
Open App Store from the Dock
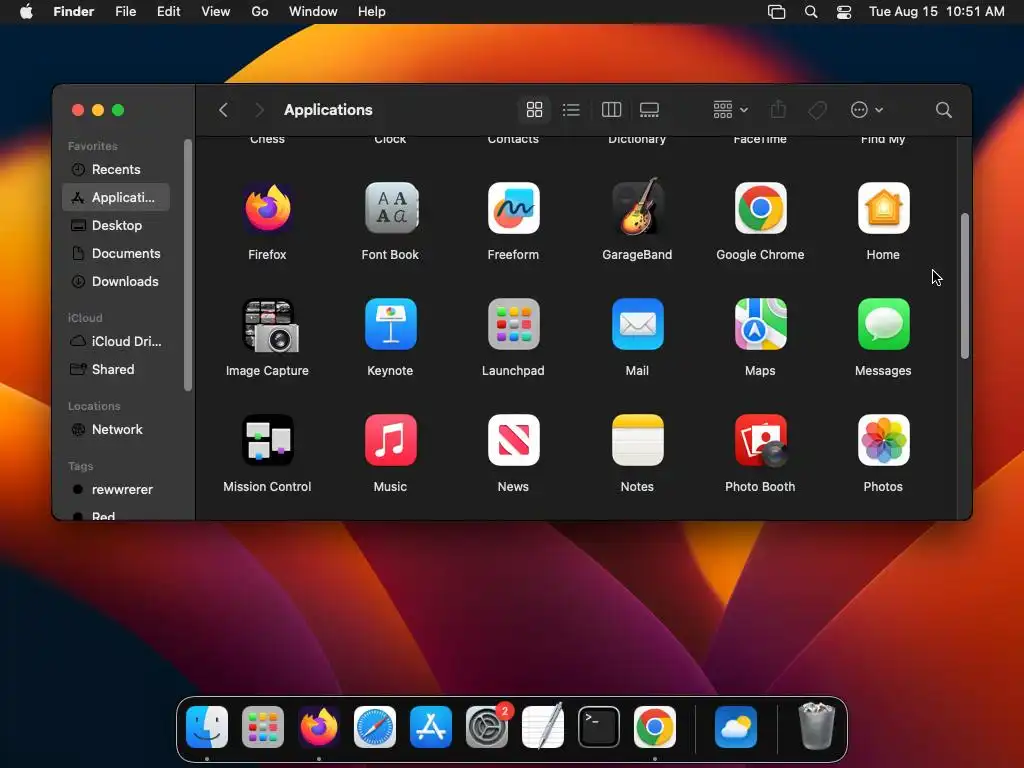click(431, 727)
